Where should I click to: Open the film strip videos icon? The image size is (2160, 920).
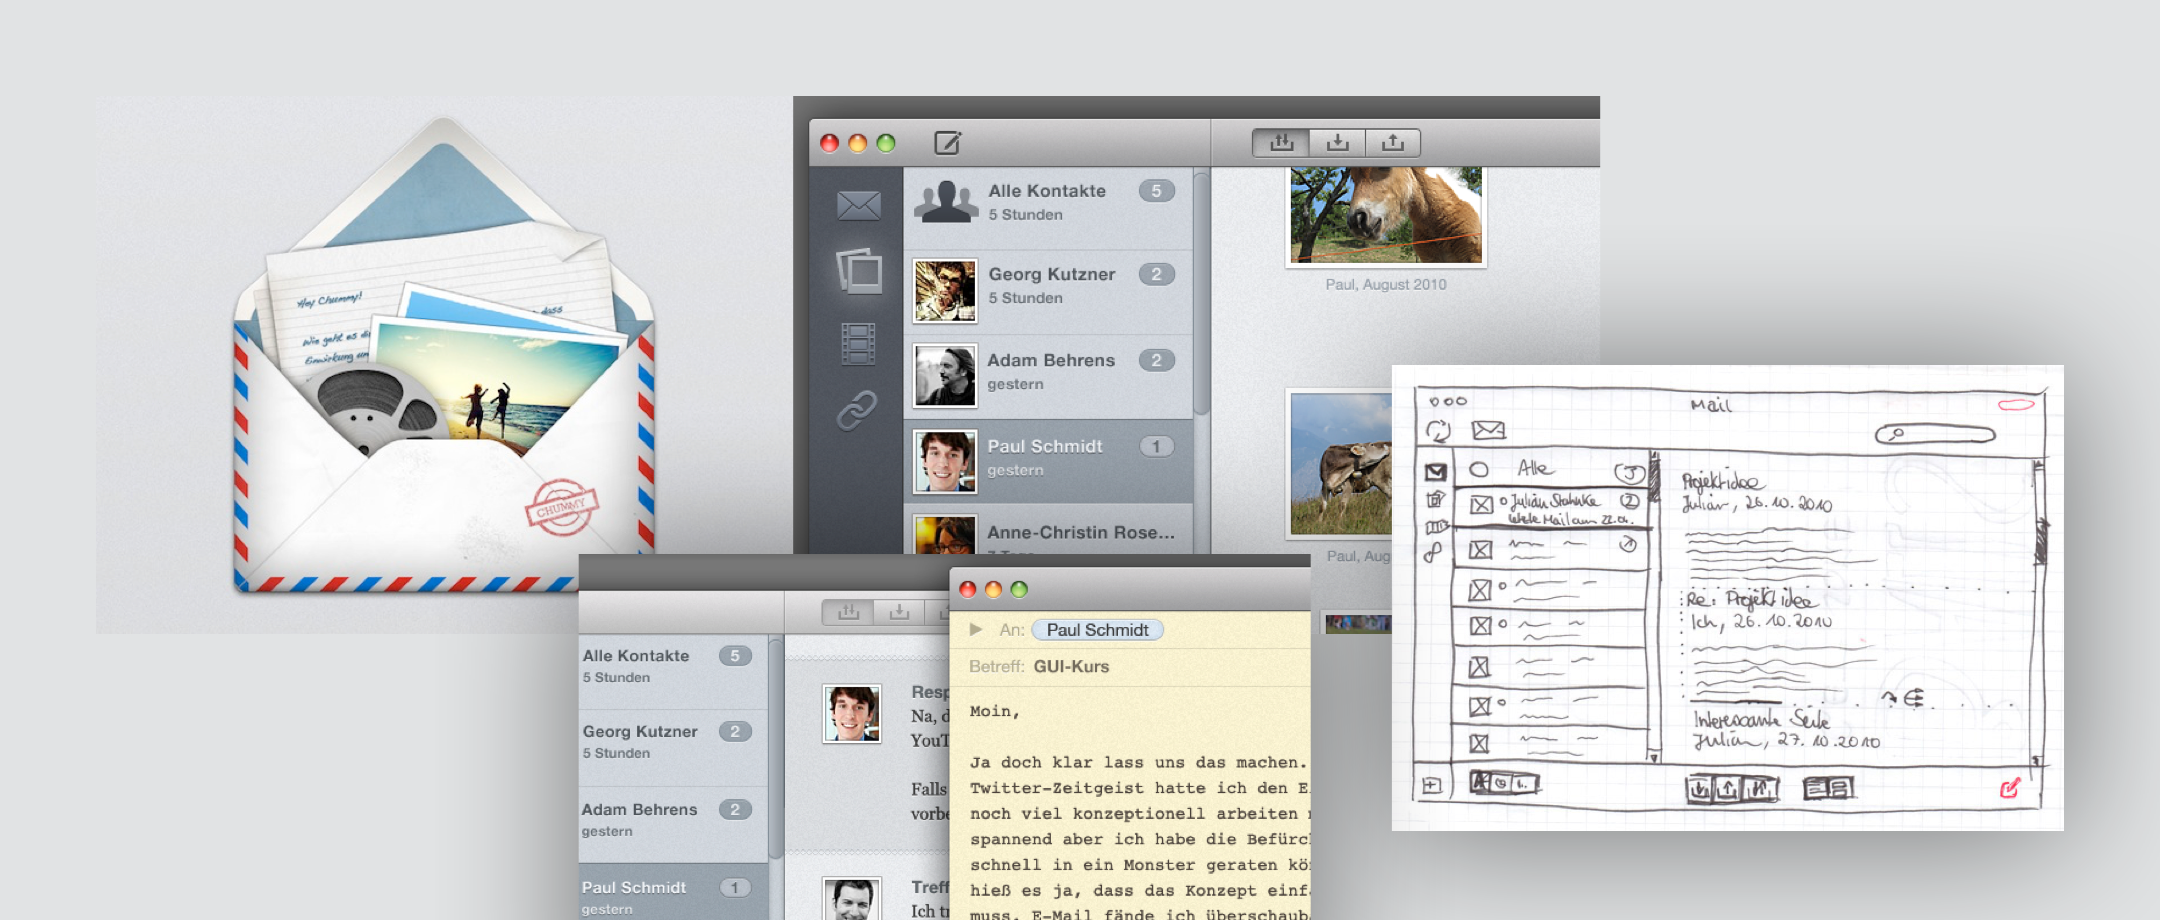[x=858, y=343]
